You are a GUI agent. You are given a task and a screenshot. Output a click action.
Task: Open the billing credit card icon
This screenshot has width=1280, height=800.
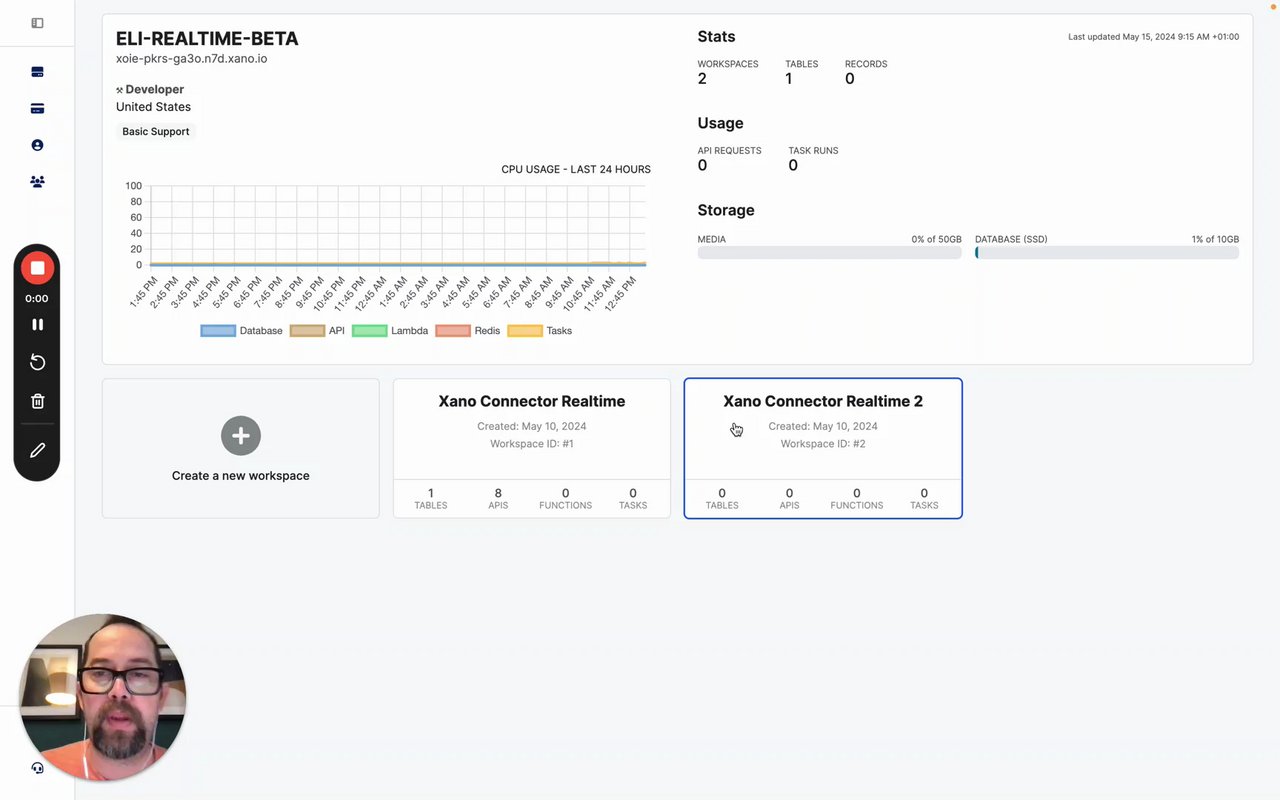tap(37, 108)
